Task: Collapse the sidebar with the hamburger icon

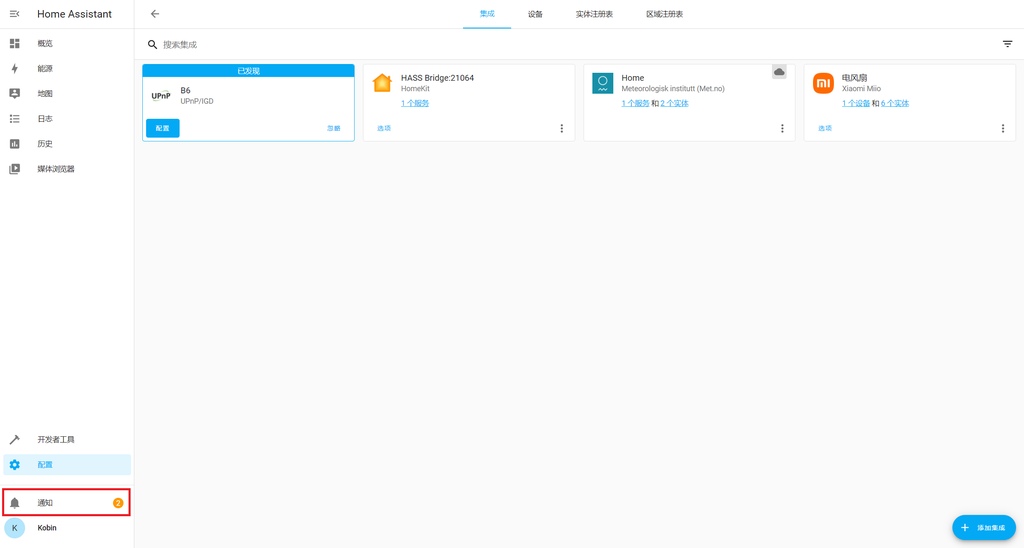Action: click(x=14, y=14)
